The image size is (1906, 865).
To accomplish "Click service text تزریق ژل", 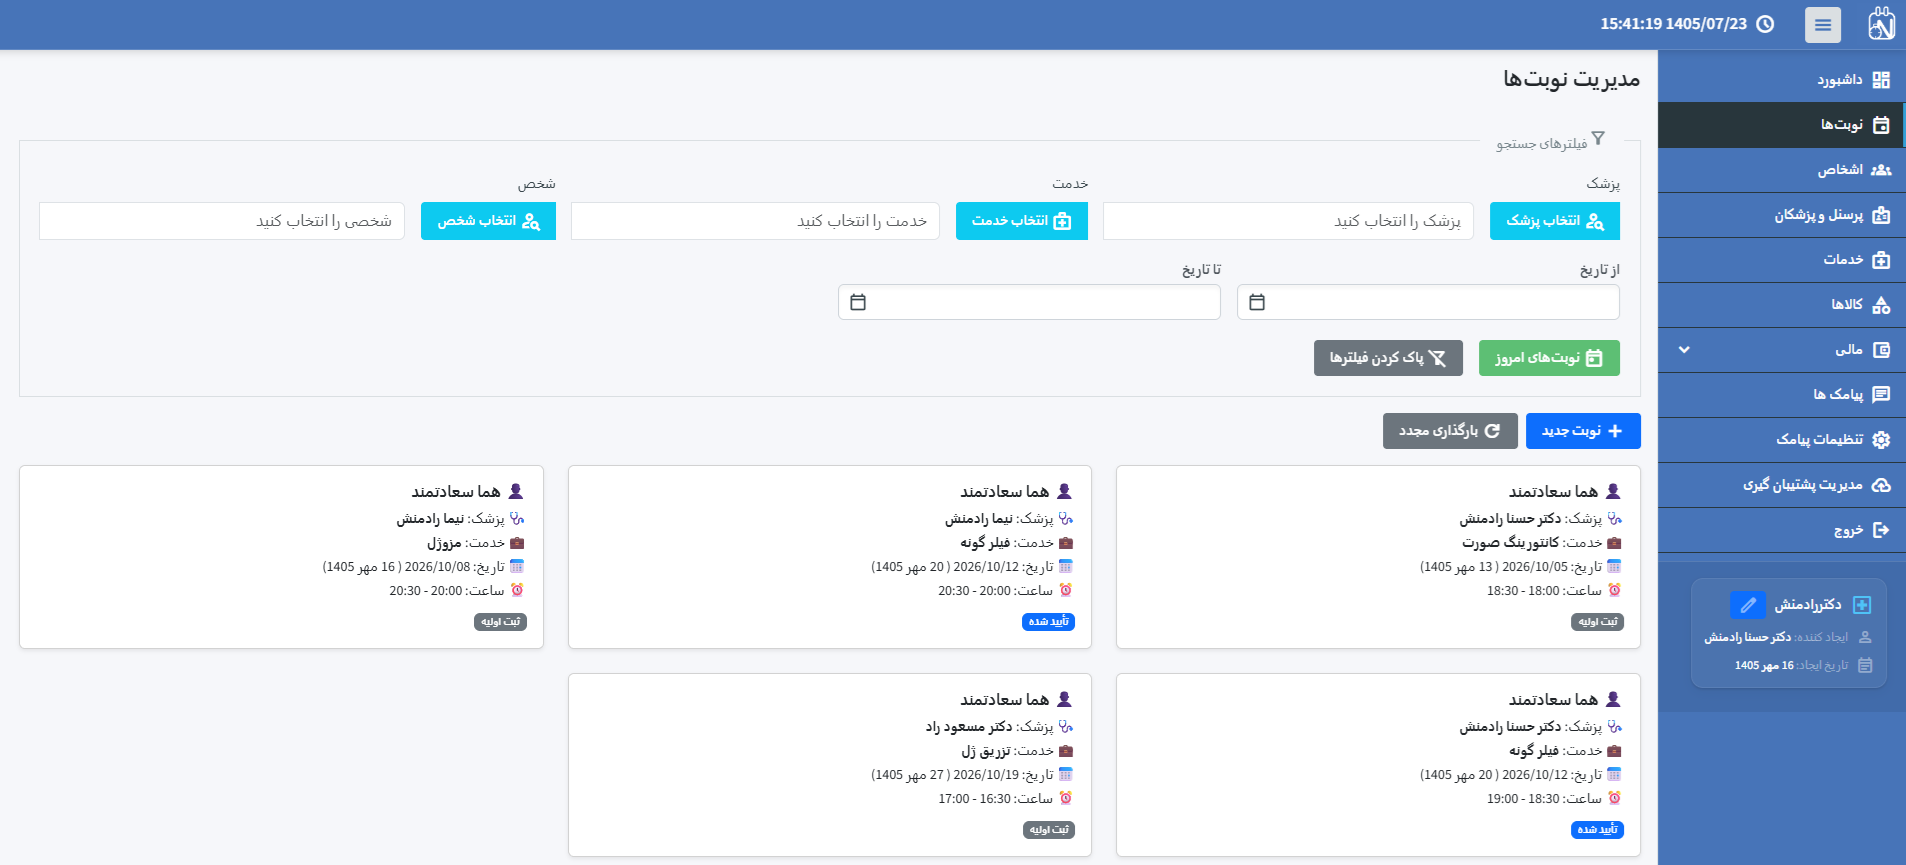I will click(x=985, y=751).
